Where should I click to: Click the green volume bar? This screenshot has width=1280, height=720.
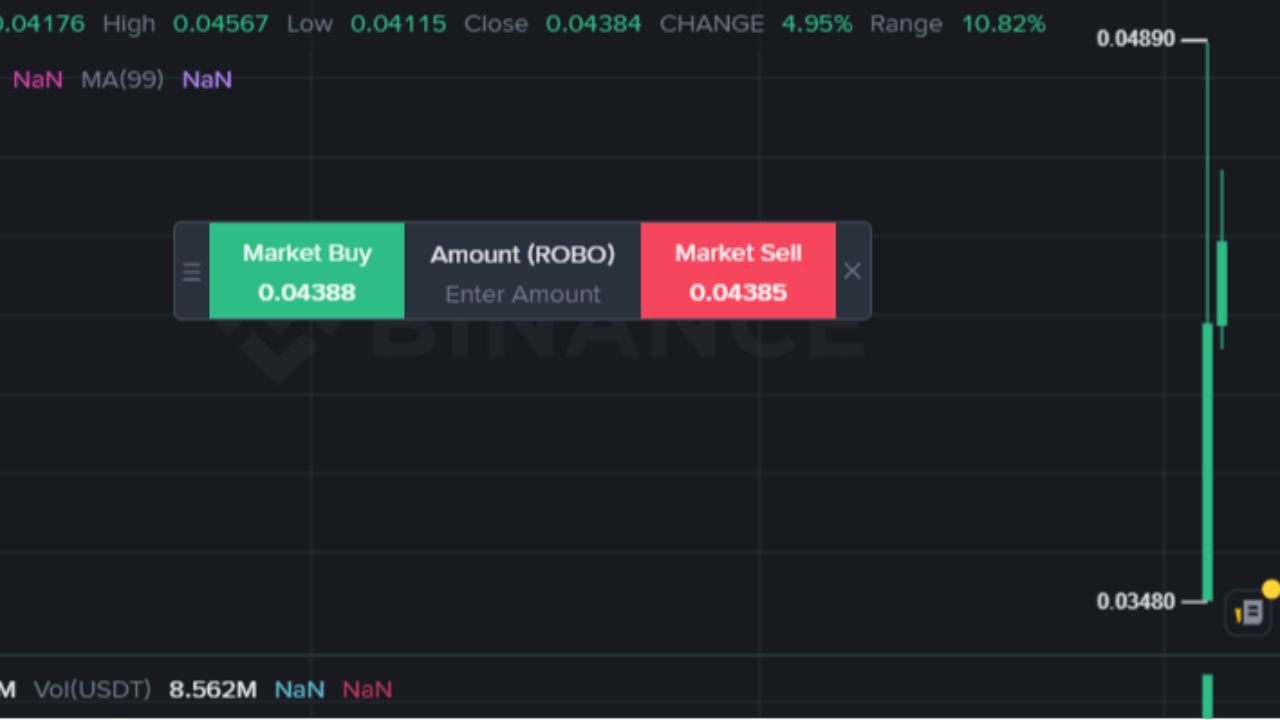click(x=1207, y=695)
